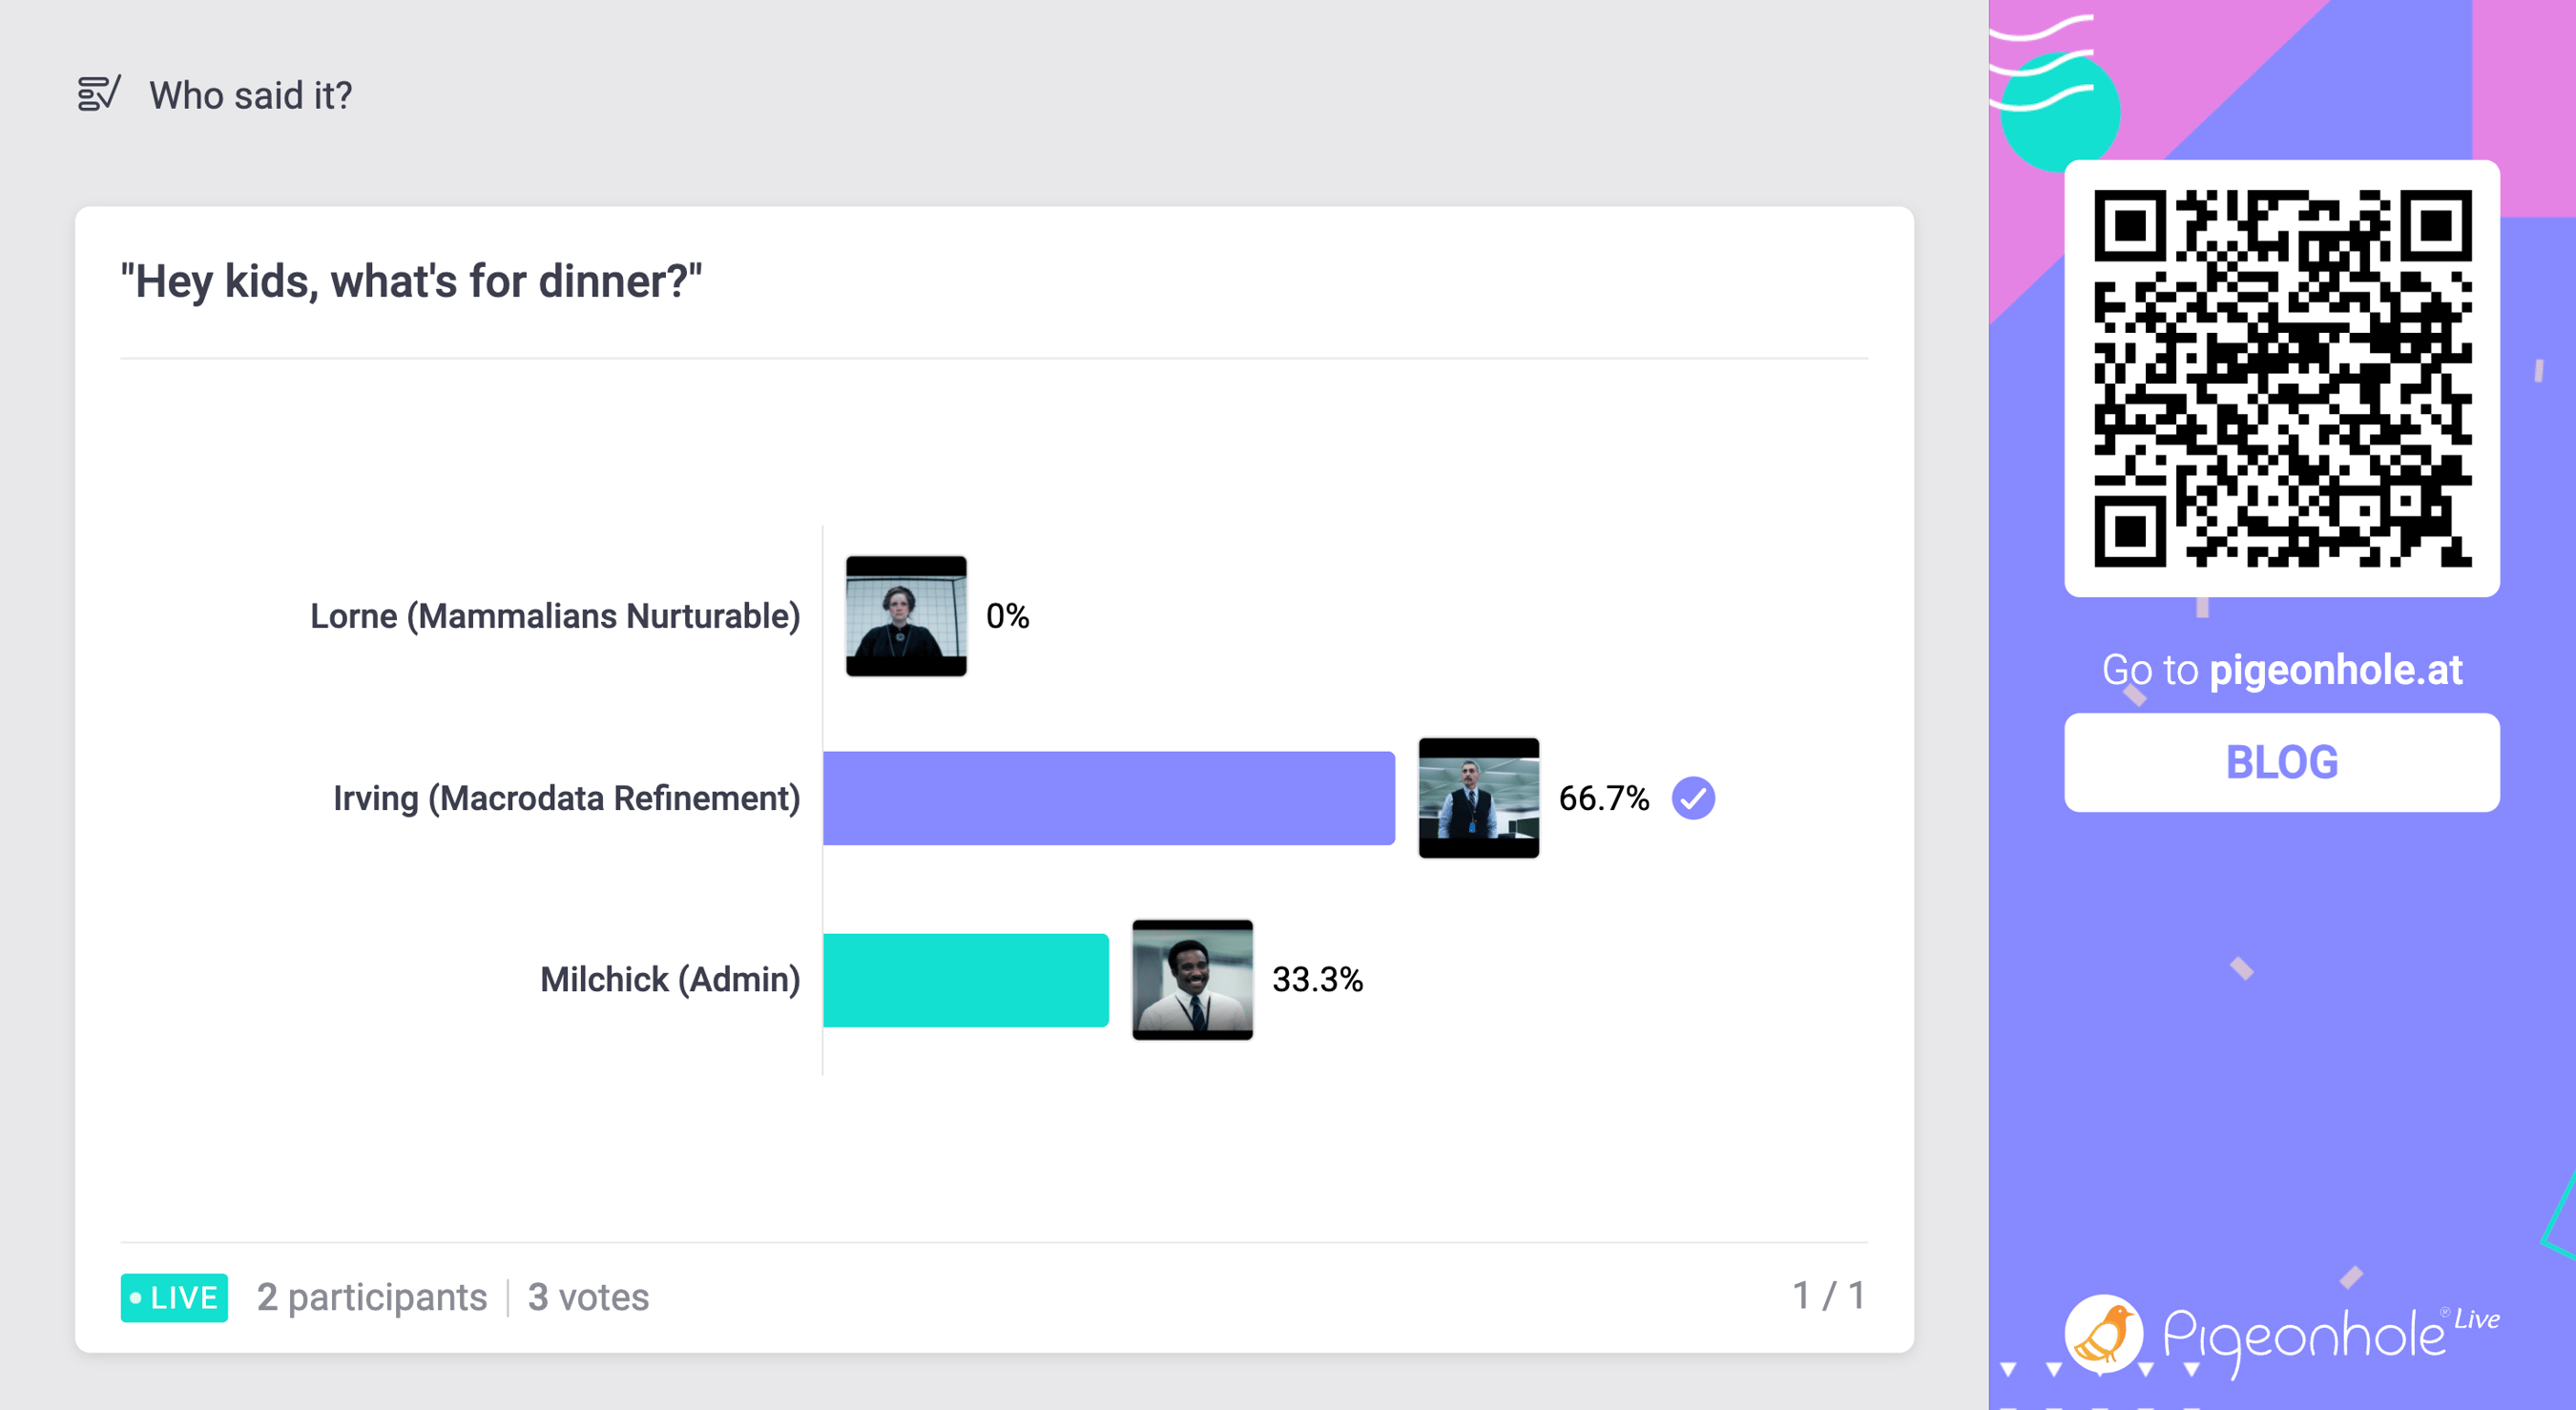Click the correct-answer checkmark next to 66.7%
The width and height of the screenshot is (2576, 1410).
(1693, 798)
